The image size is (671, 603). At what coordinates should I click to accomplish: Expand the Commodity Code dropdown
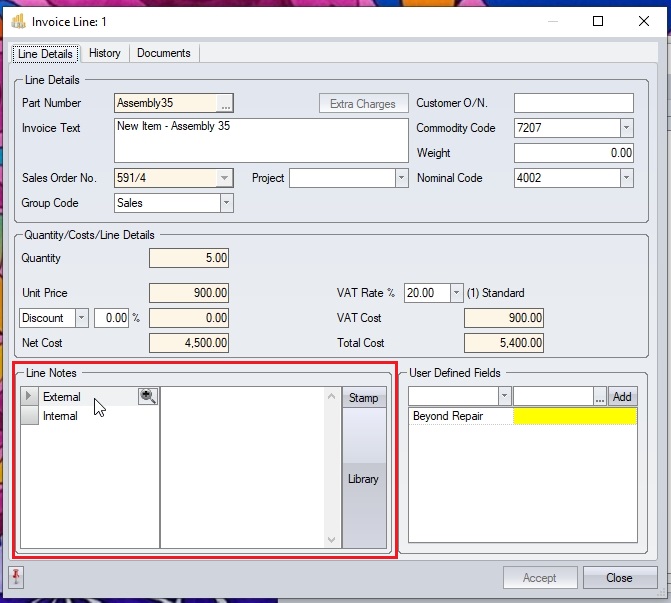(626, 128)
